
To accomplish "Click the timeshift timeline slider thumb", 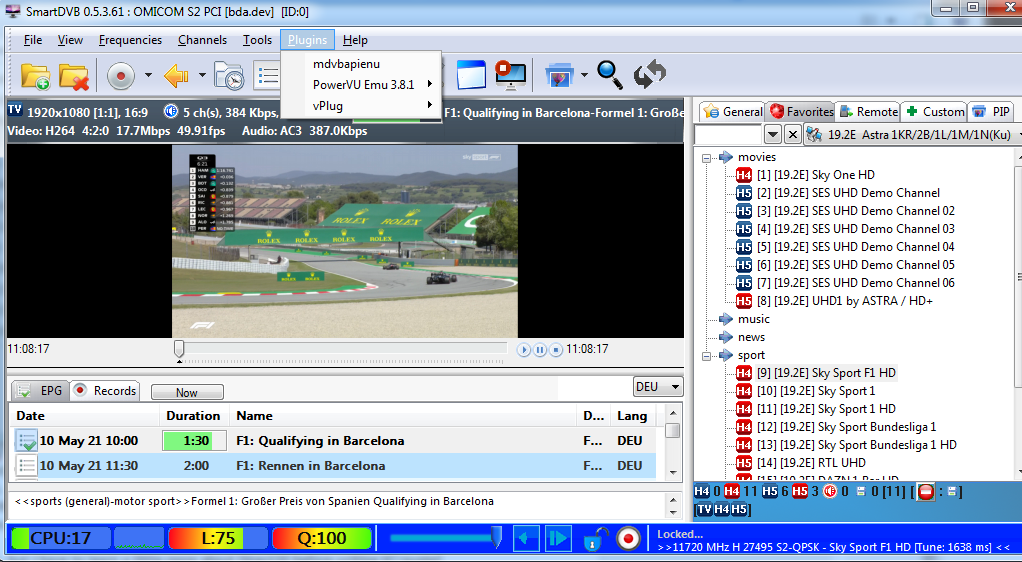I will point(179,350).
